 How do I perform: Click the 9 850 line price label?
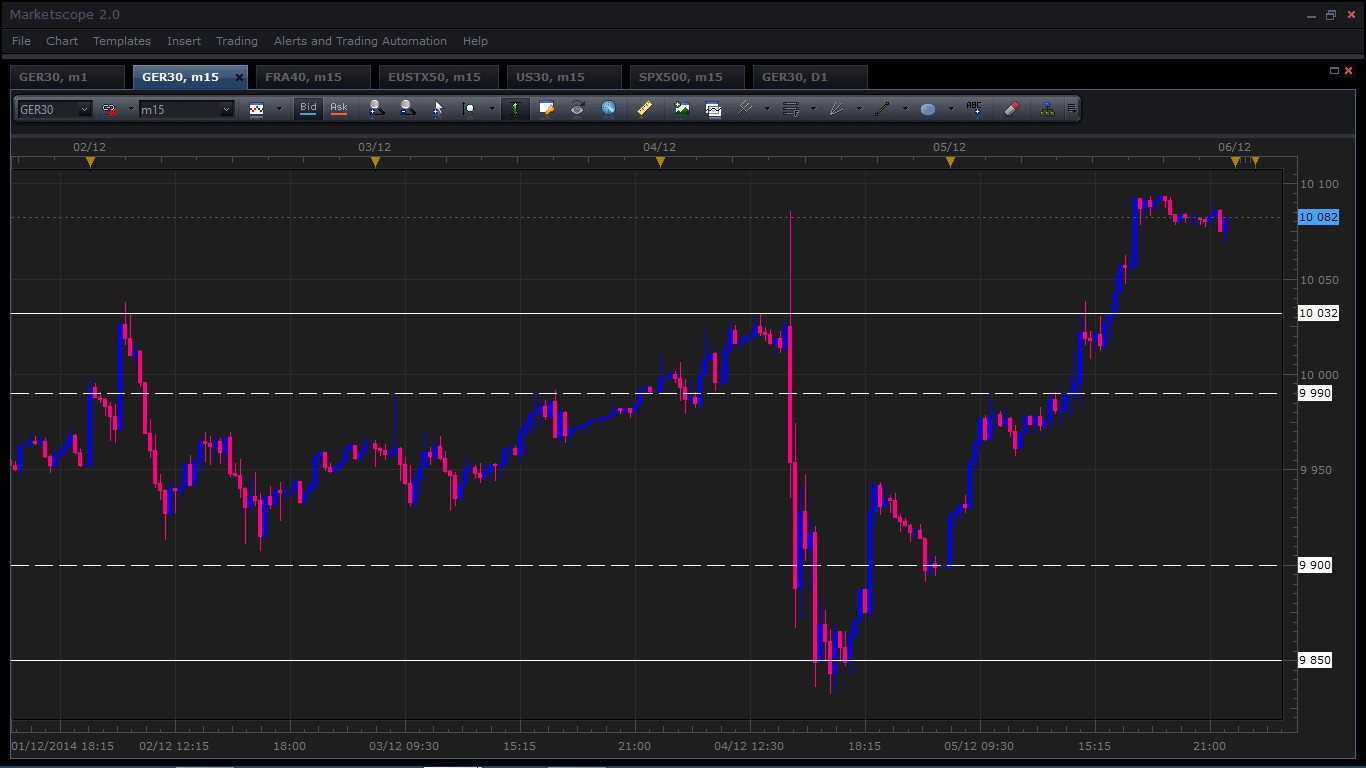(1315, 660)
